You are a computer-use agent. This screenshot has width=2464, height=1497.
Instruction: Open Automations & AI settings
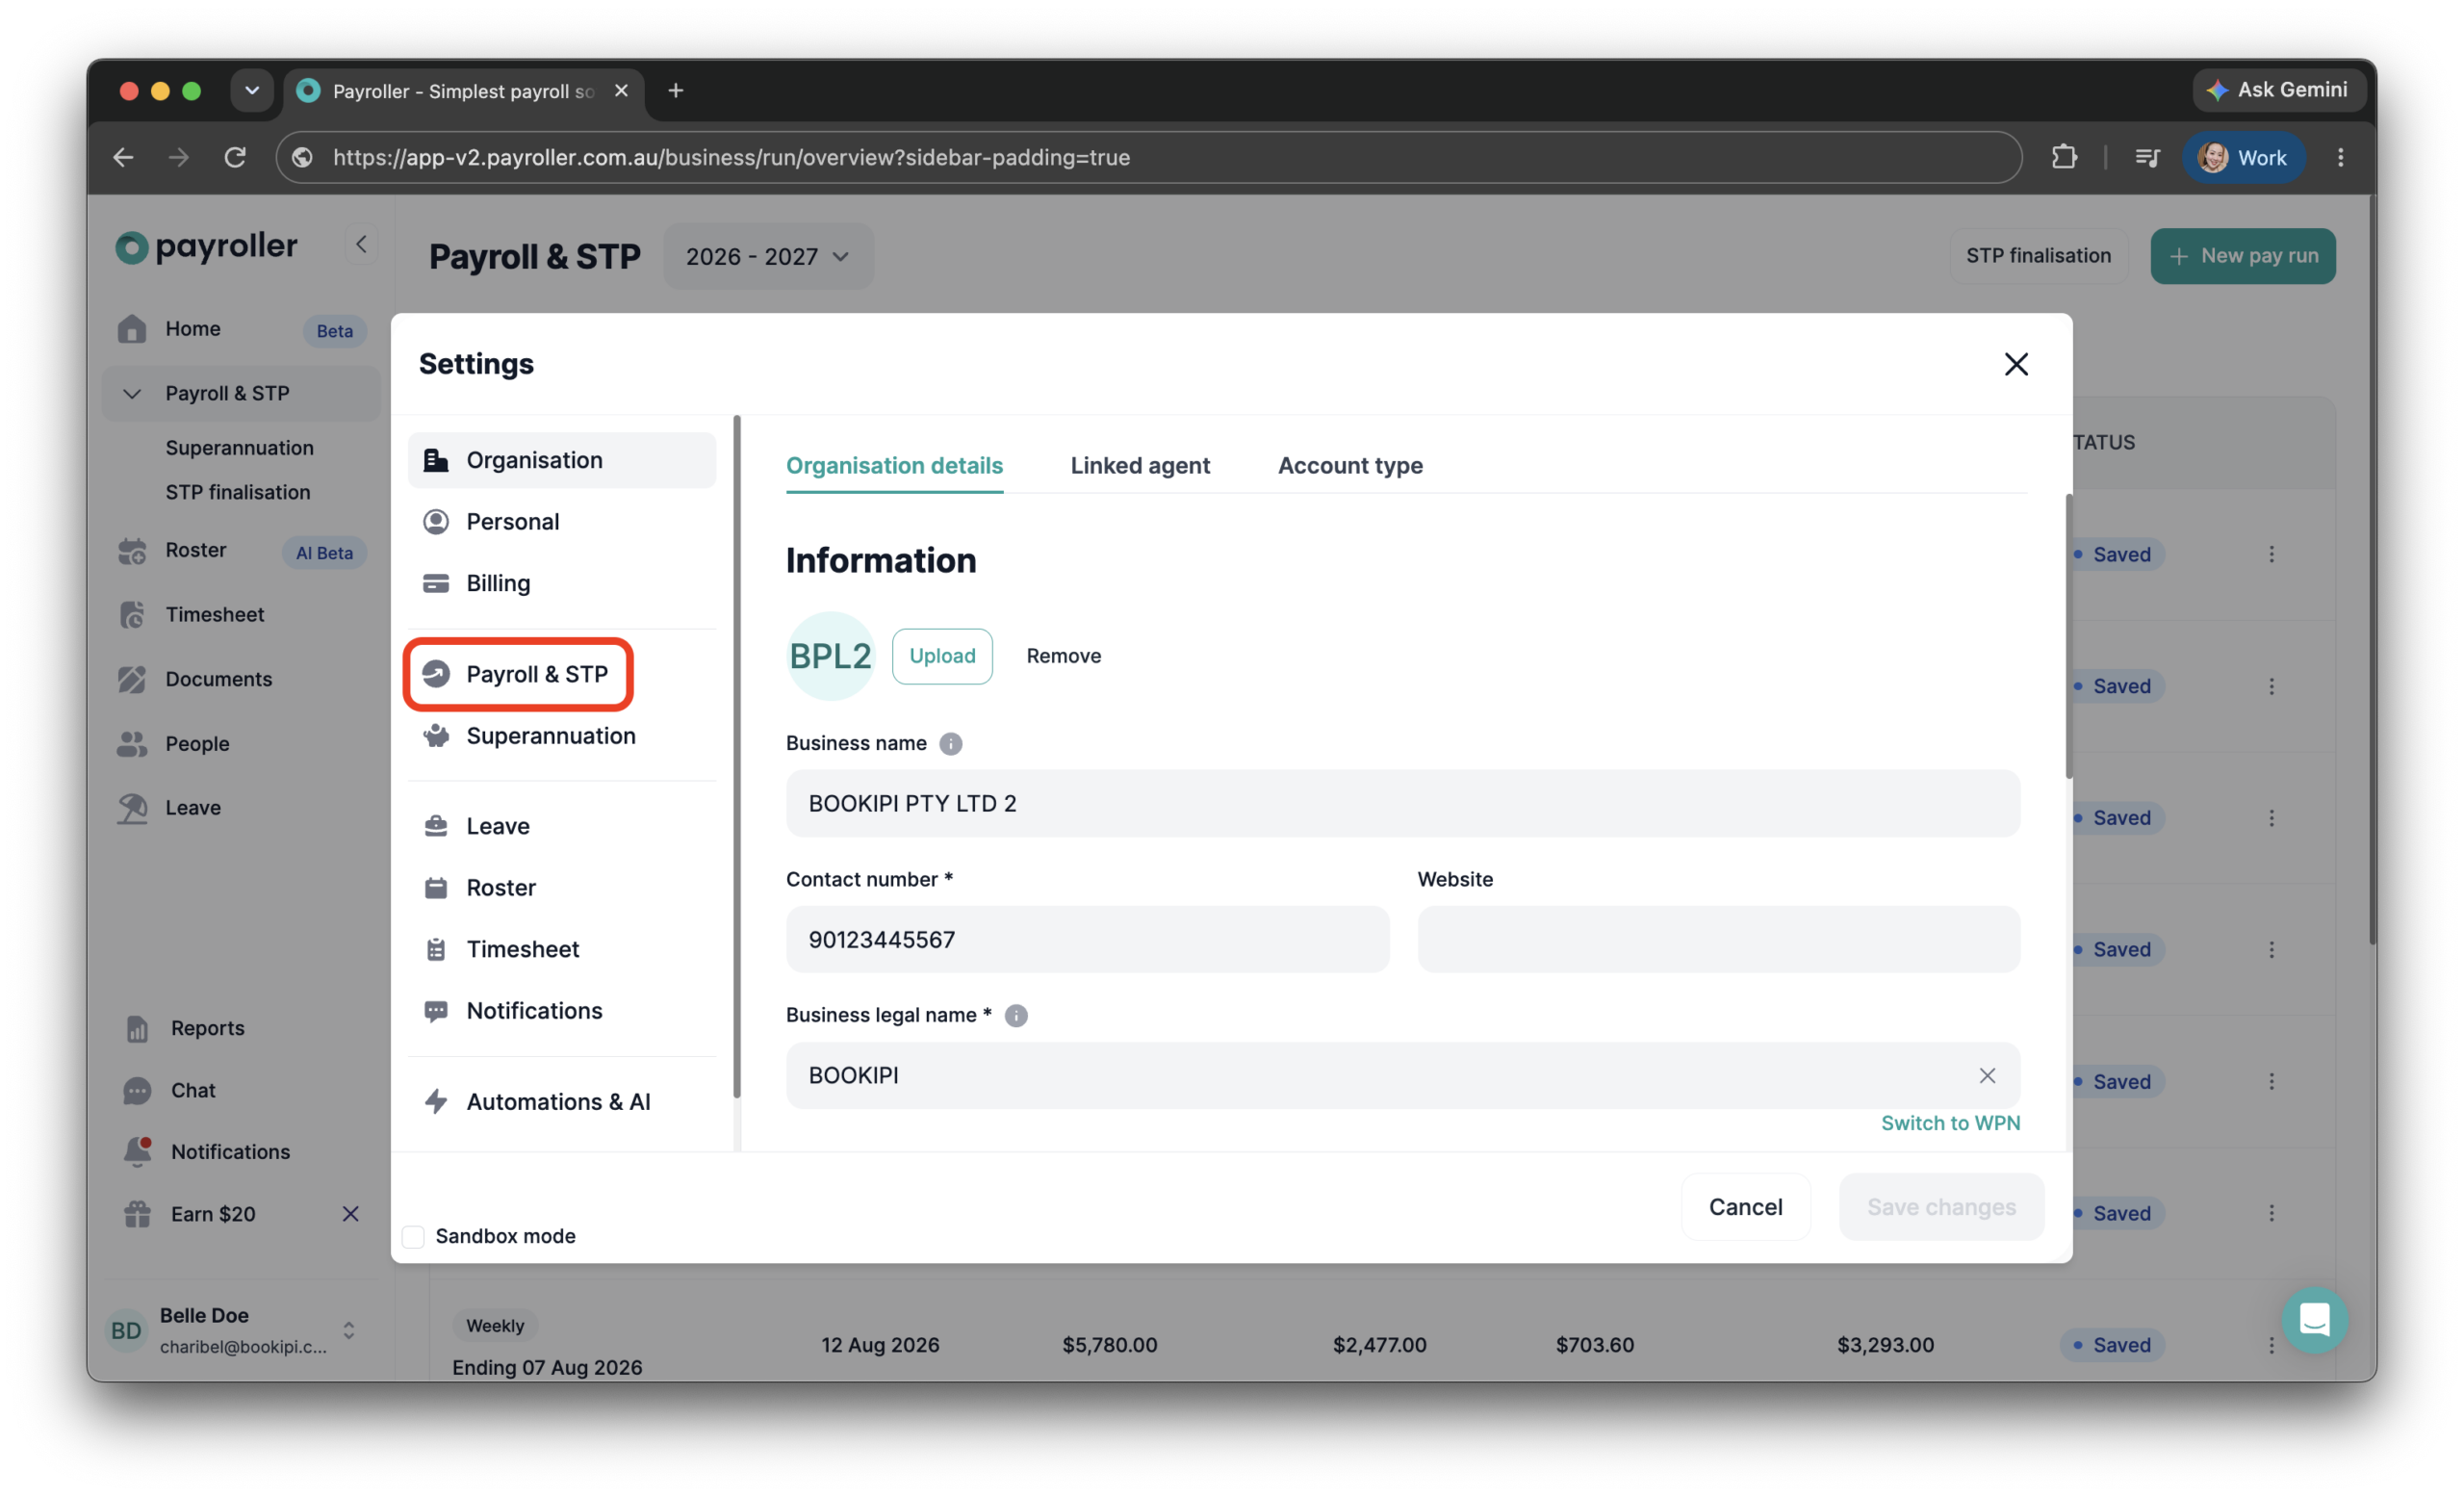coord(561,1102)
